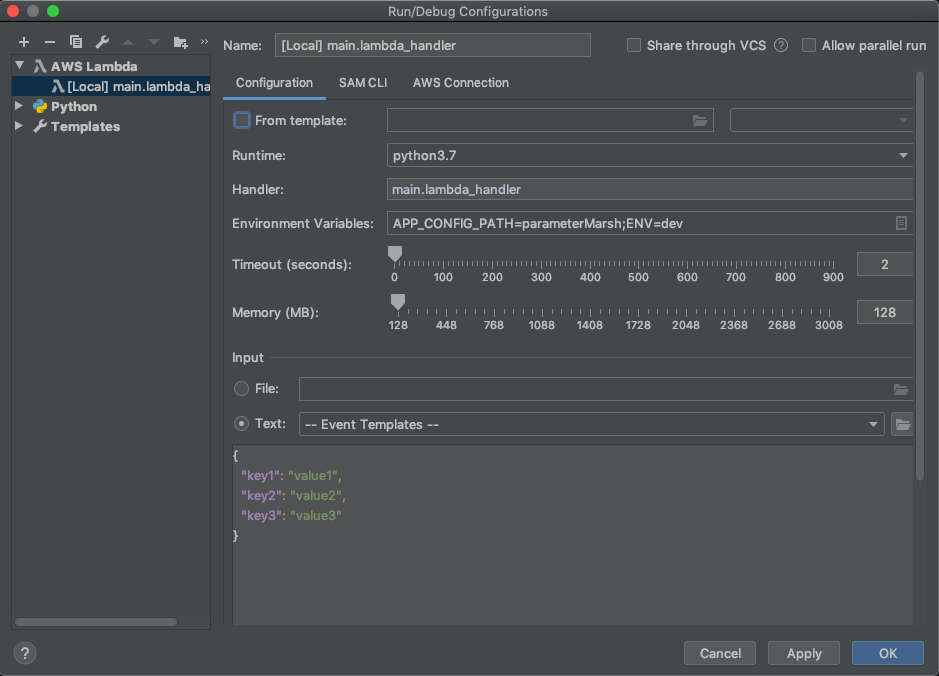
Task: Expand Python tree node
Action: point(19,106)
